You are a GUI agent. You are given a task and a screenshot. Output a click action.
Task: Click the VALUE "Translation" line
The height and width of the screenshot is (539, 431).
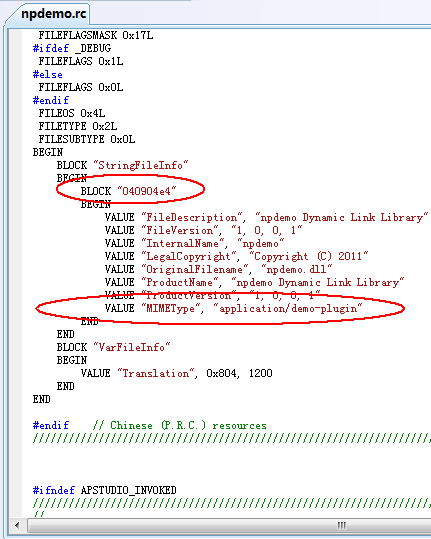coord(177,374)
